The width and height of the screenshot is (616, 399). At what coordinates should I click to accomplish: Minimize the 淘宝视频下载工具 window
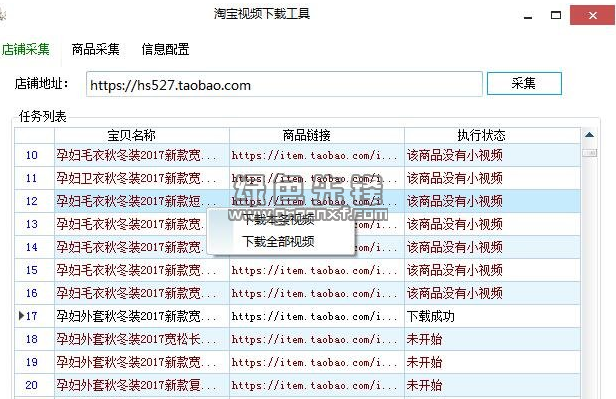coord(528,16)
